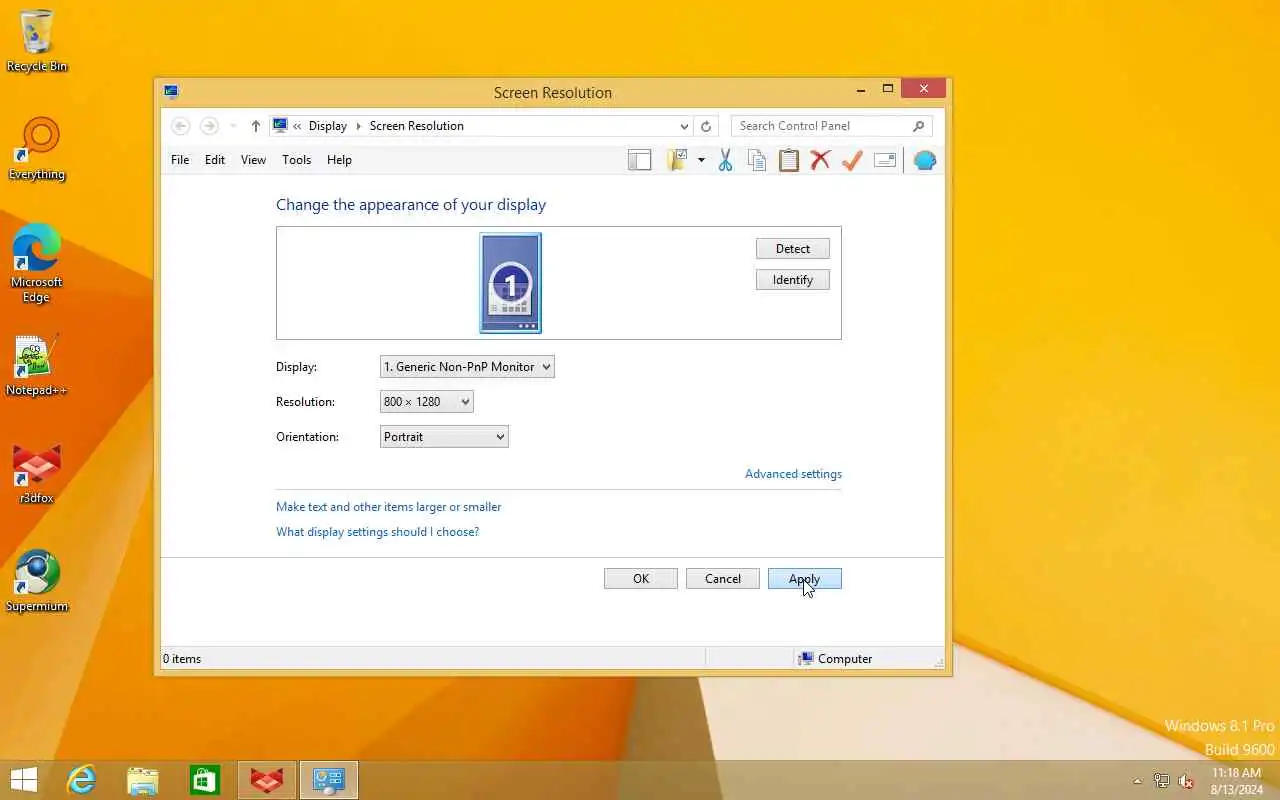Open the Display monitor dropdown
This screenshot has height=800, width=1280.
click(467, 367)
